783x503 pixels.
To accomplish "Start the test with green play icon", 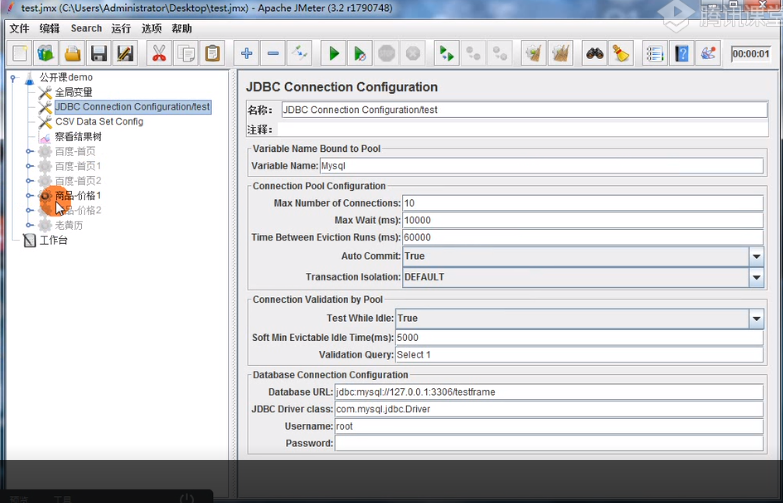I will (334, 53).
